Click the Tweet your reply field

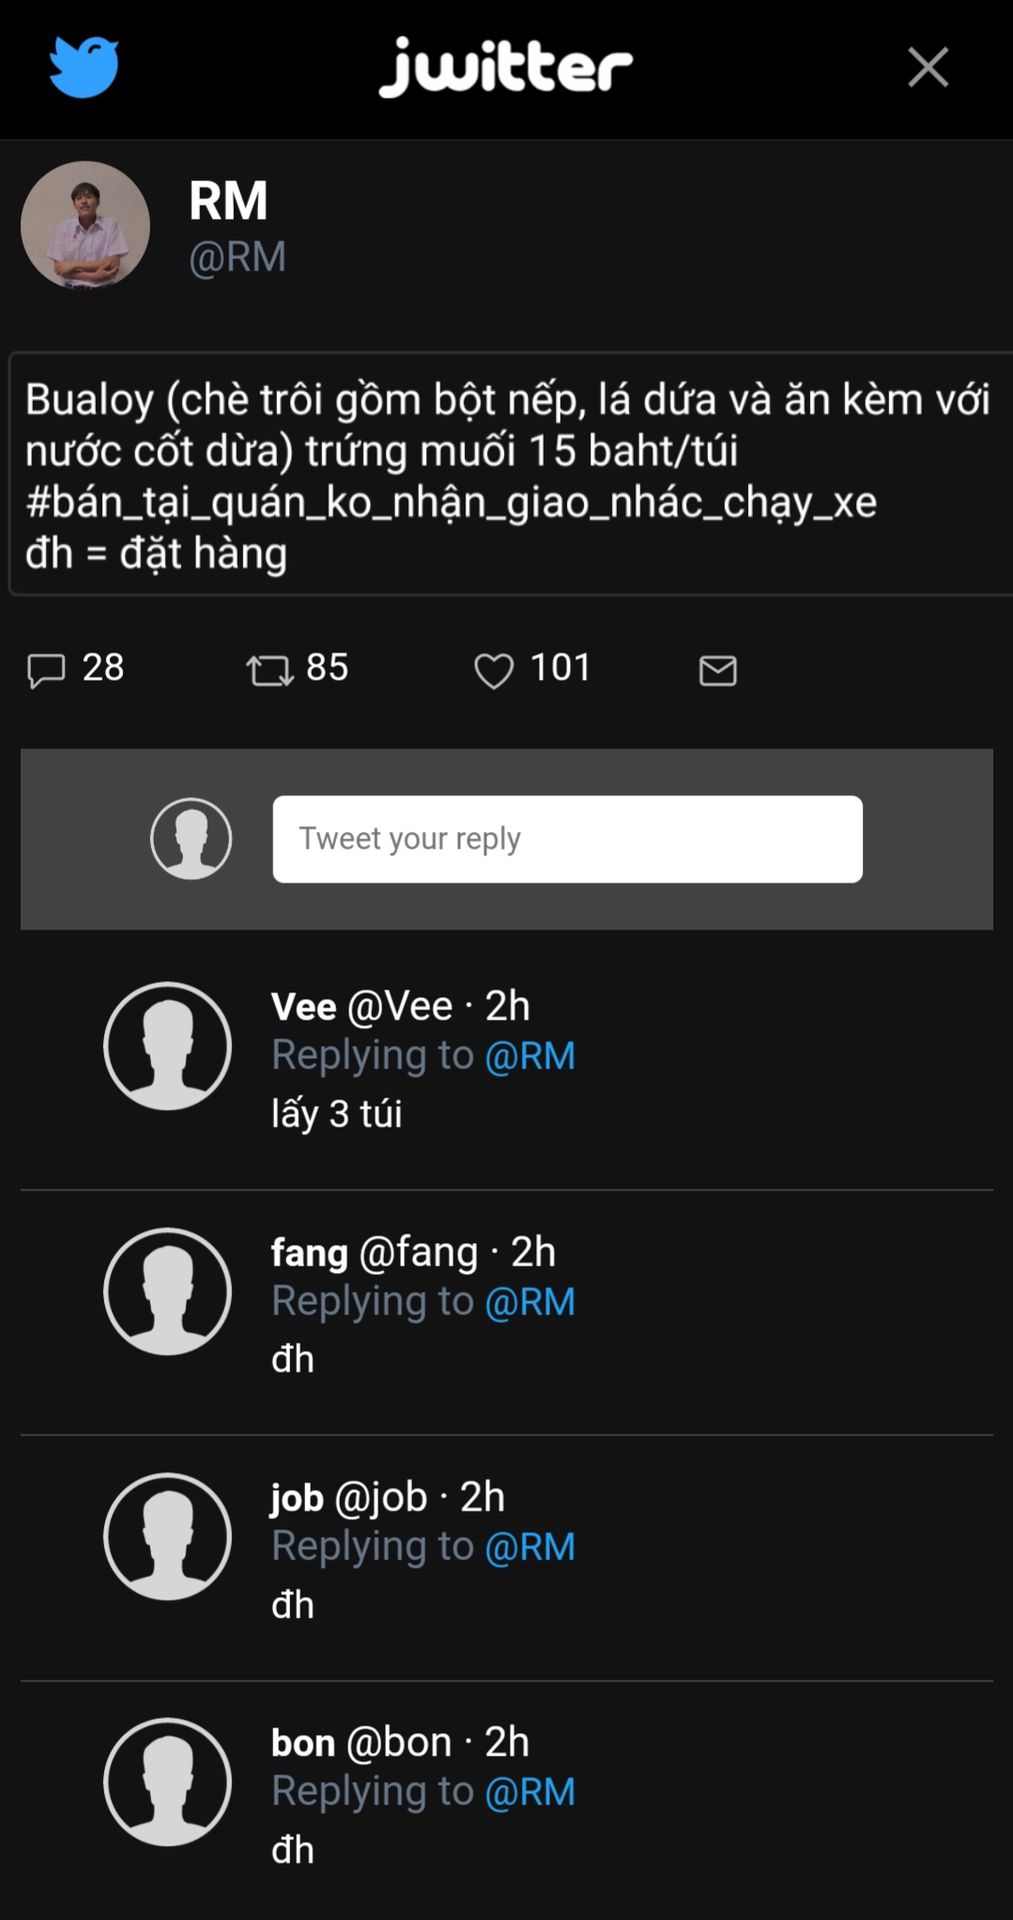click(x=567, y=838)
